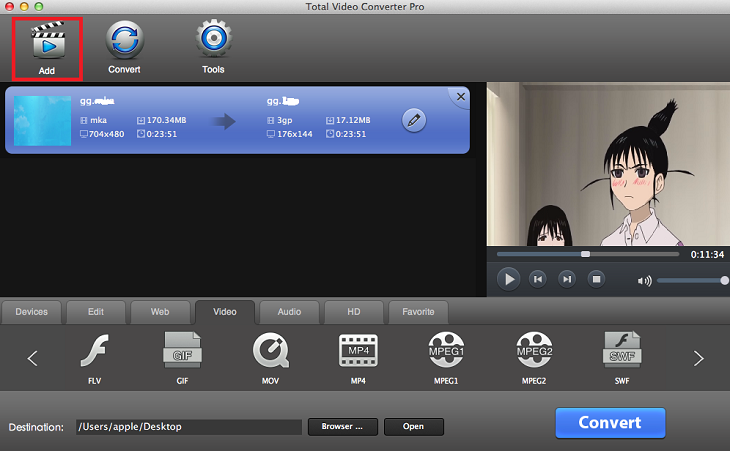Click the mka source format text
The width and height of the screenshot is (730, 451).
(98, 120)
